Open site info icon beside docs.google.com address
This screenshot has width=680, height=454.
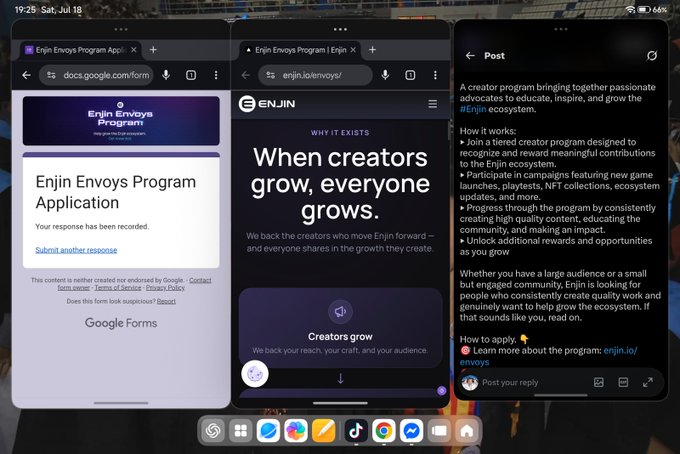52,75
